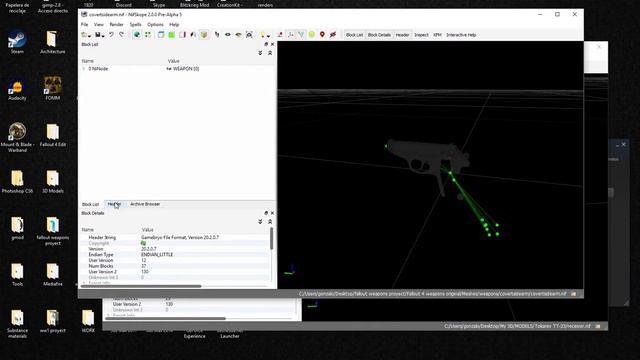Toggle the red strikethrough constraints icon

click(333, 35)
